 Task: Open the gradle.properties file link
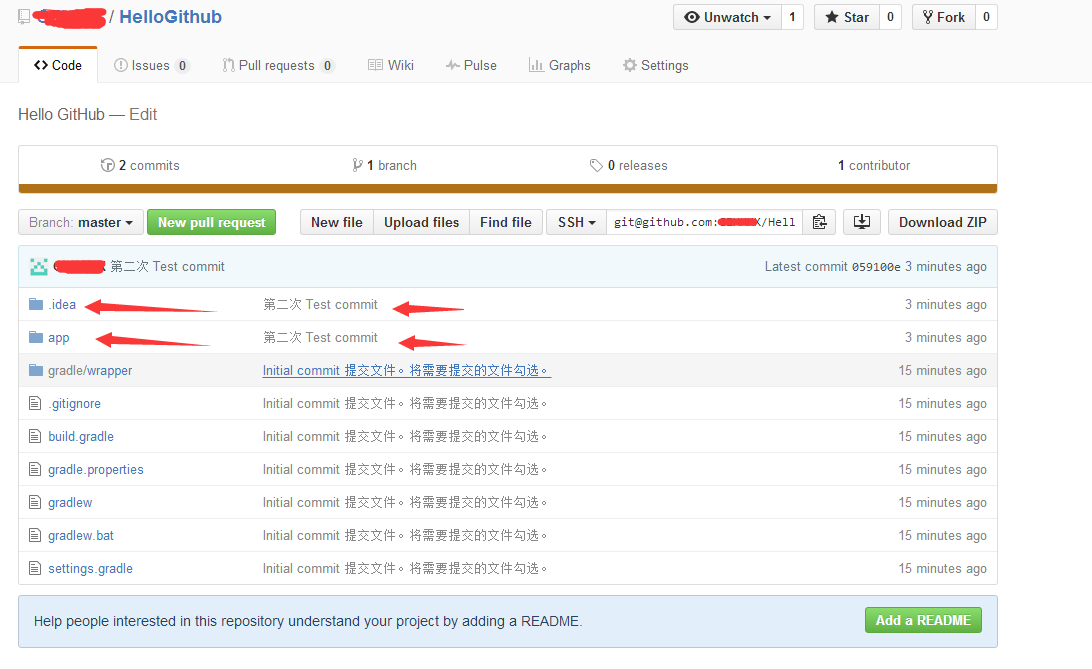coord(95,469)
